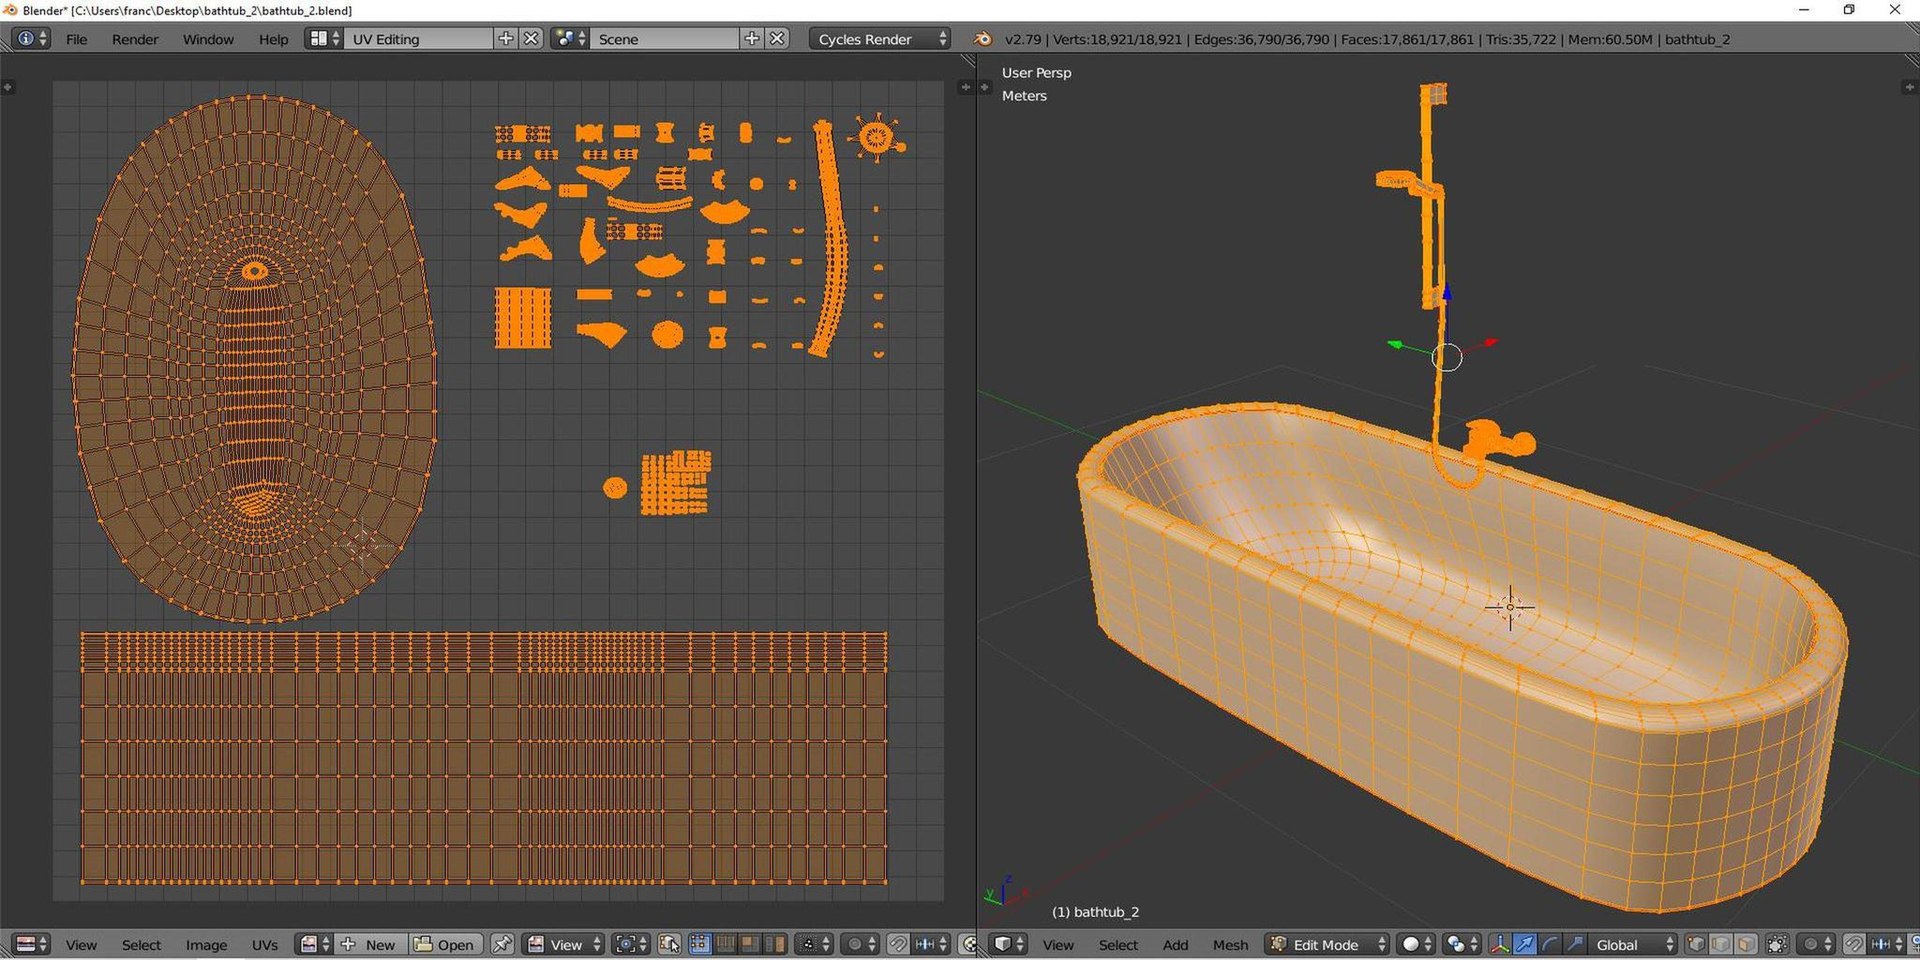
Task: Toggle snapping in the UV editor
Action: tap(898, 944)
